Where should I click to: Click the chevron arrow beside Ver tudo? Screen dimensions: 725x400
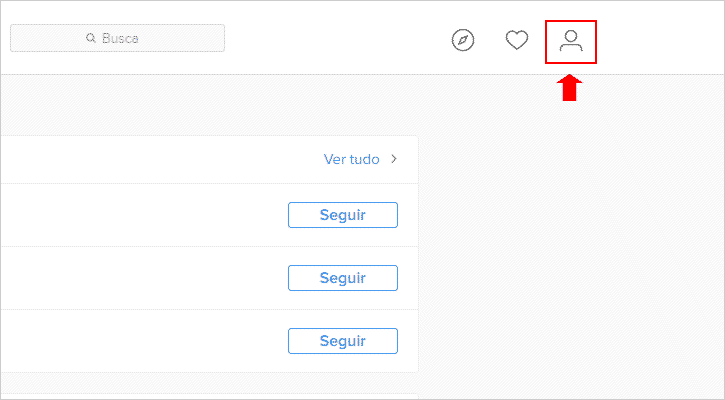coord(393,159)
